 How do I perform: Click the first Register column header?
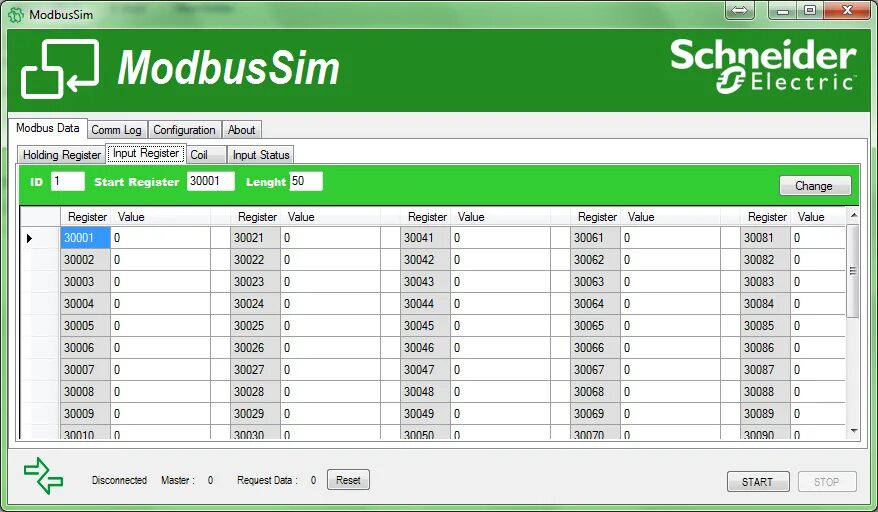85,217
